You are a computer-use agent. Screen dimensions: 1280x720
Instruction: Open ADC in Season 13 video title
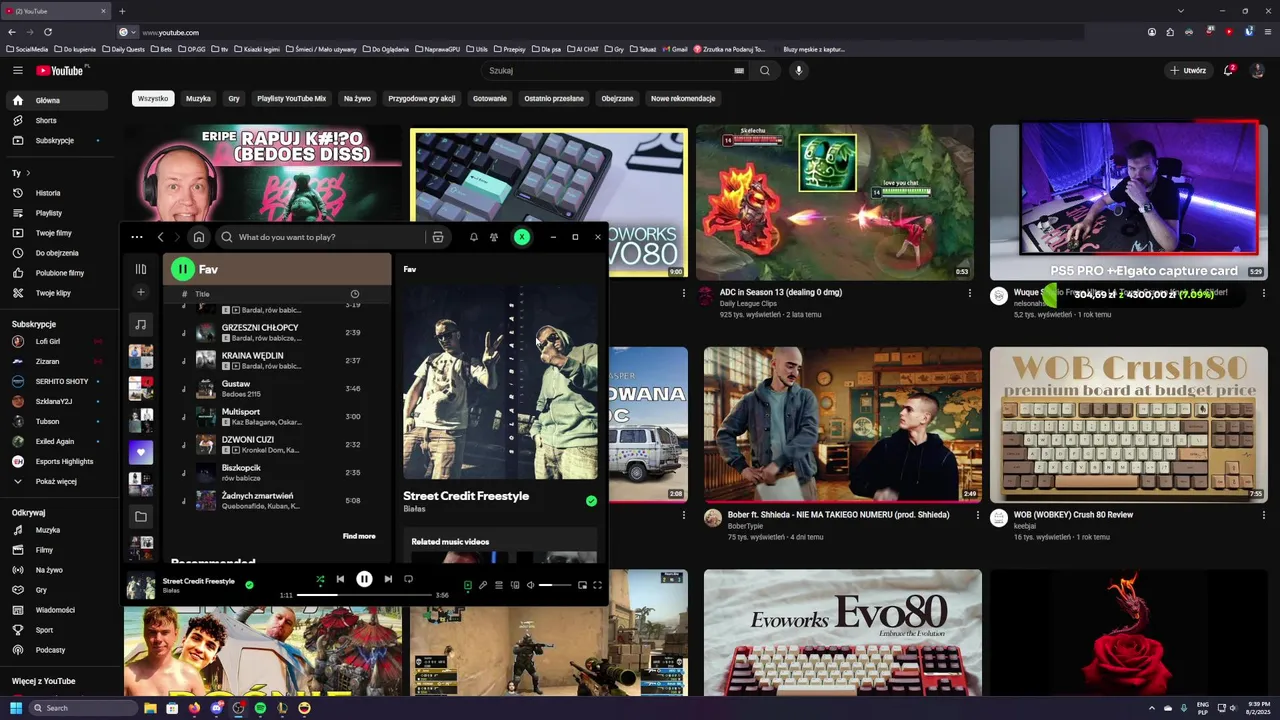pos(781,293)
